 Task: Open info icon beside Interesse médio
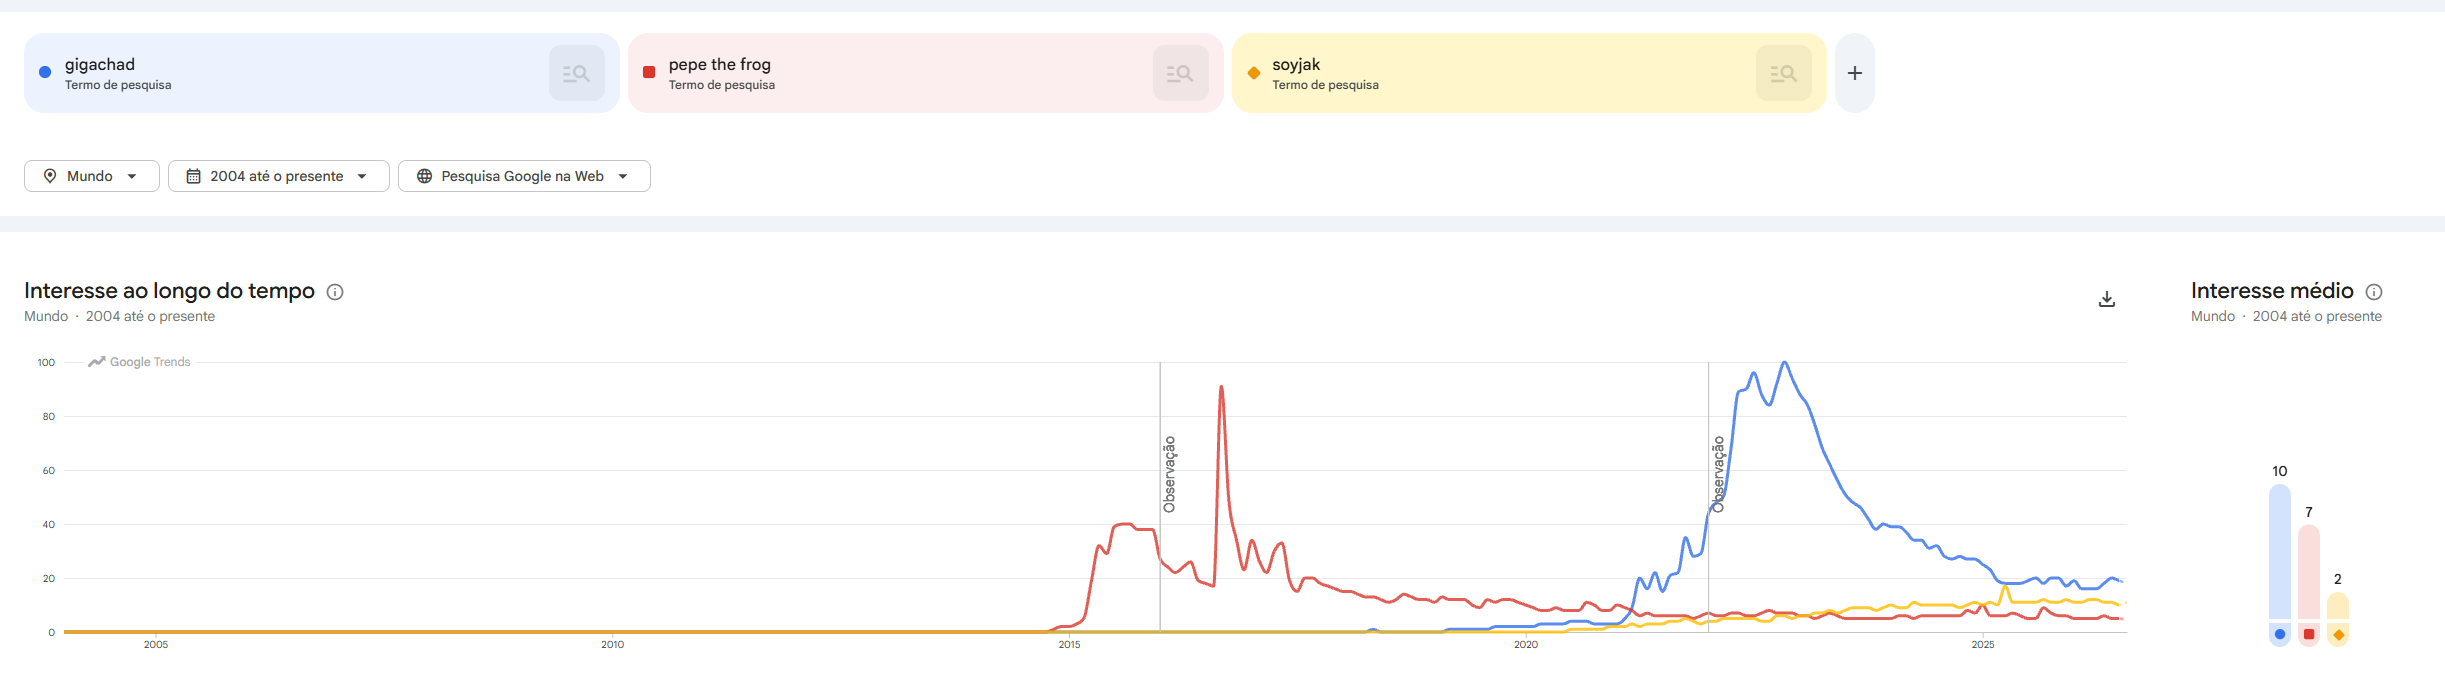click(2374, 292)
